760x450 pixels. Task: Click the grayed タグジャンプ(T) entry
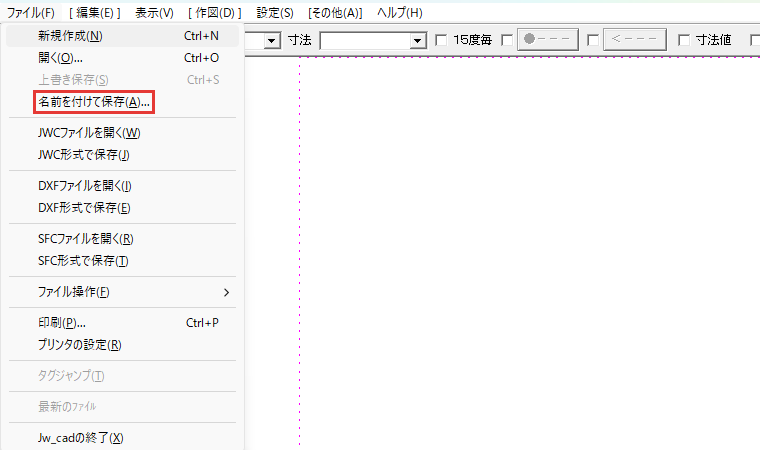tap(122, 376)
